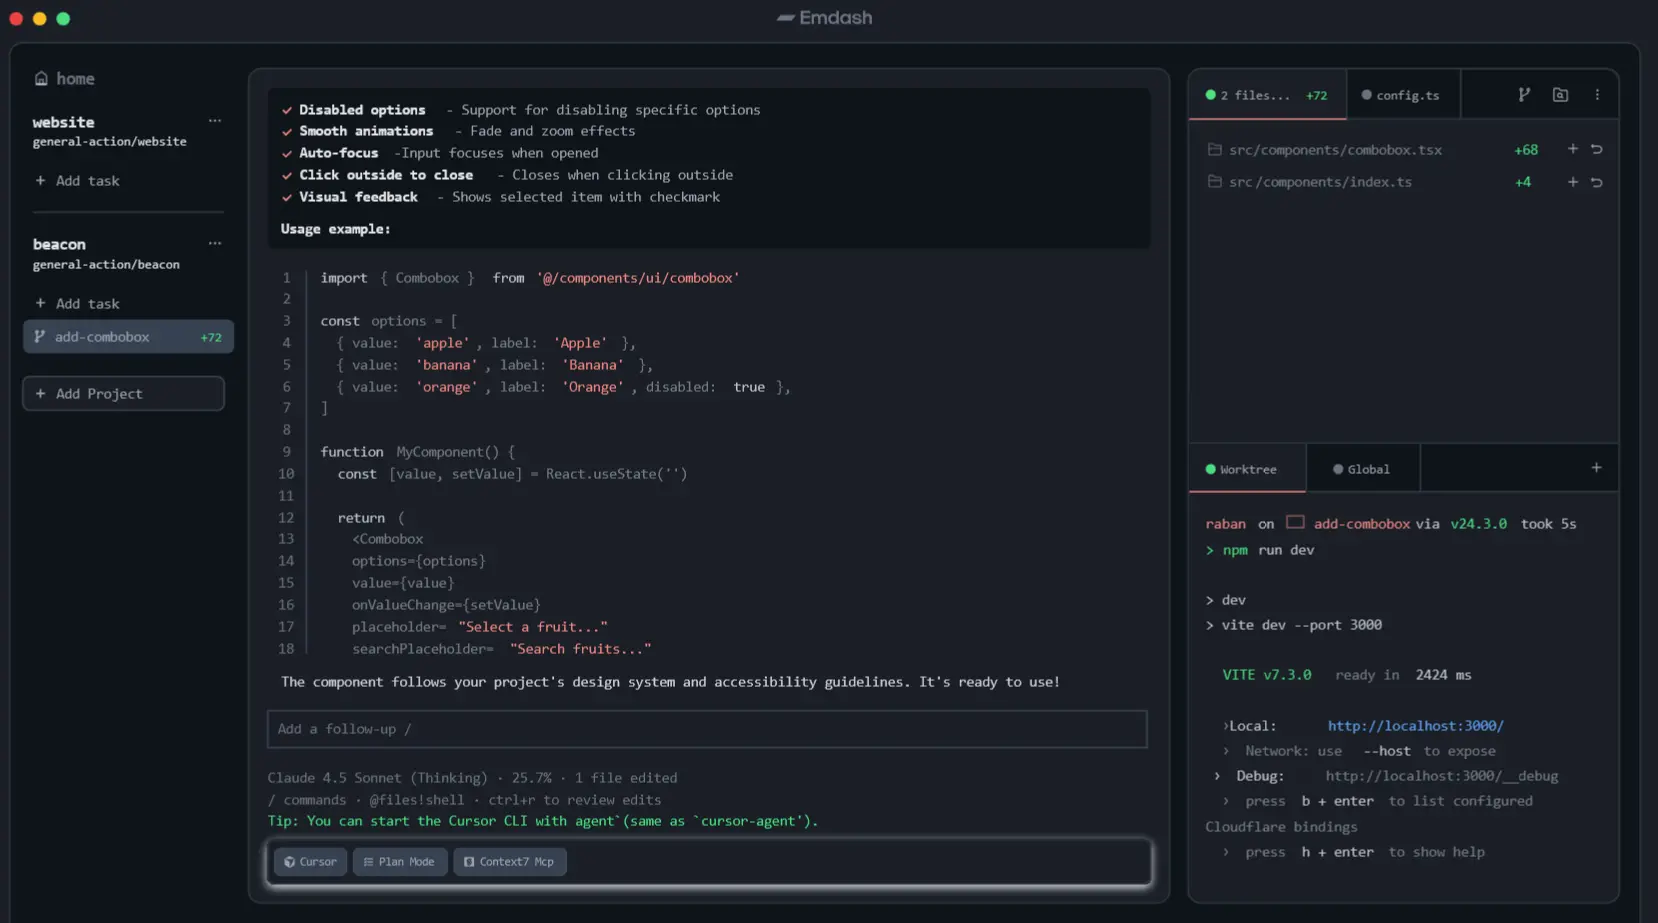Open the Cursor agent selector

click(x=310, y=861)
